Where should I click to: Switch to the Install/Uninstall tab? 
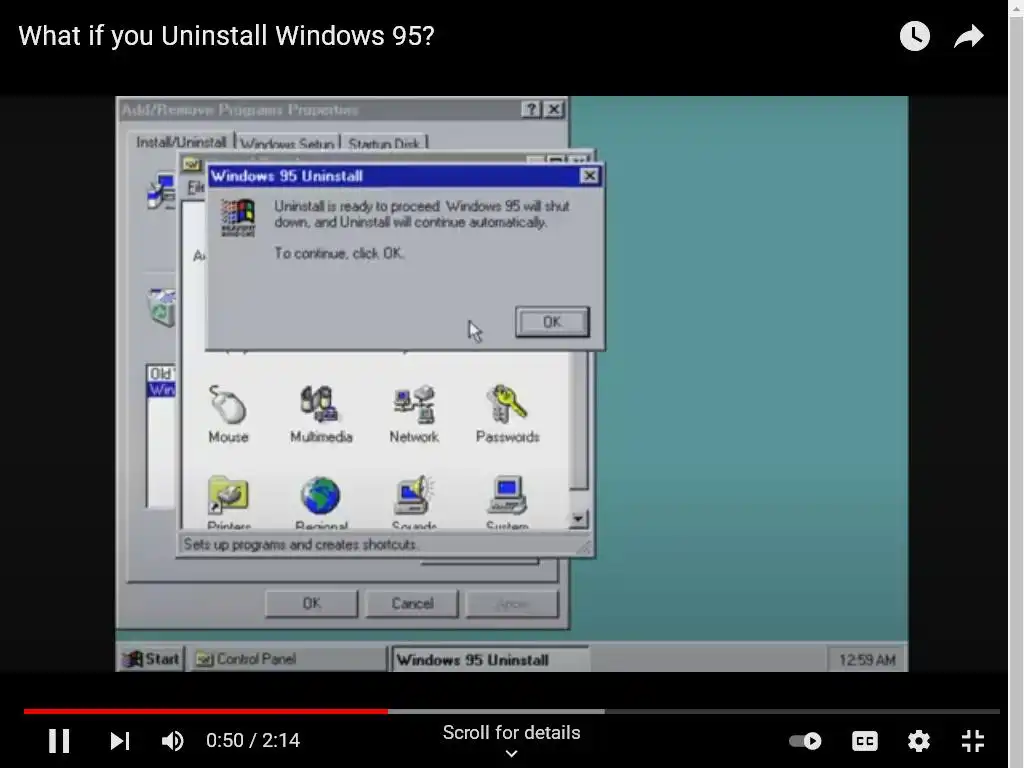pos(181,142)
